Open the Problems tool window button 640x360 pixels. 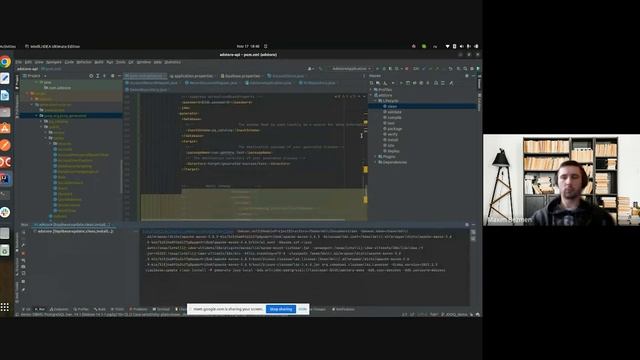[x=138, y=309]
